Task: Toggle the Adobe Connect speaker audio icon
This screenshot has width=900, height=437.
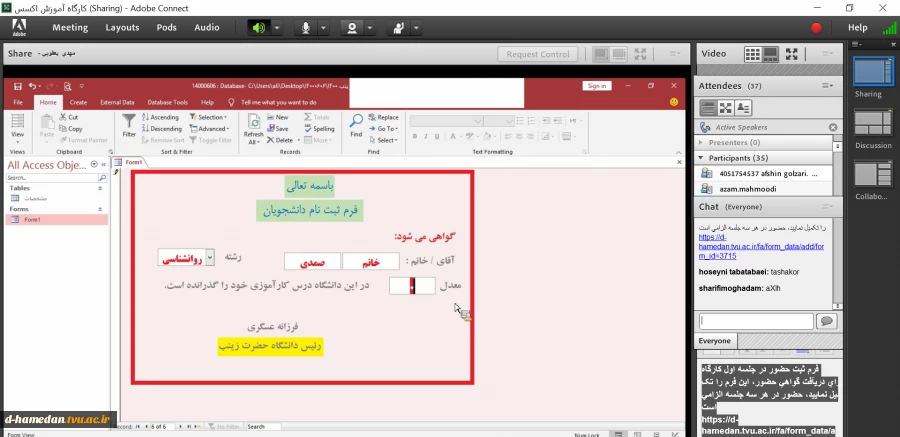Action: point(259,28)
